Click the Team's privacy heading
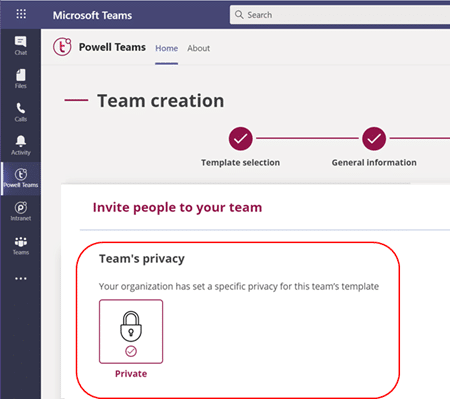The width and height of the screenshot is (450, 399). pos(142,259)
